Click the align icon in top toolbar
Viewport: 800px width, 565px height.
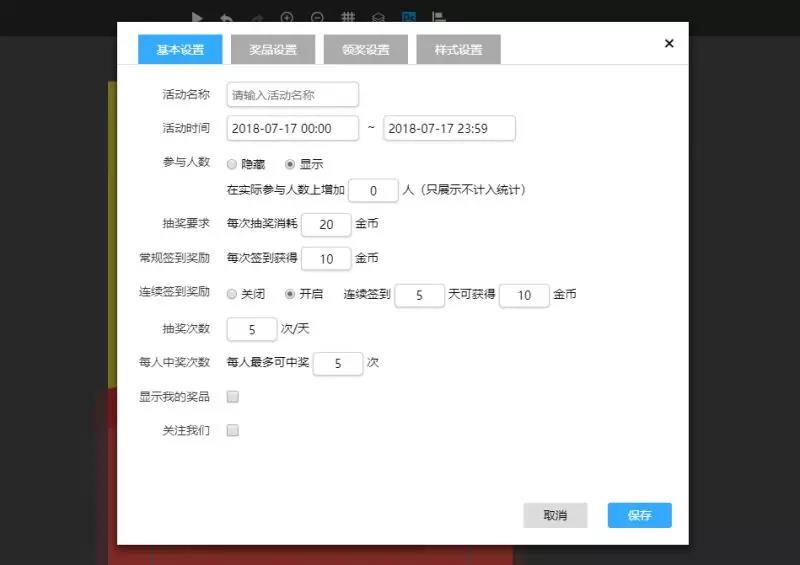click(x=438, y=18)
